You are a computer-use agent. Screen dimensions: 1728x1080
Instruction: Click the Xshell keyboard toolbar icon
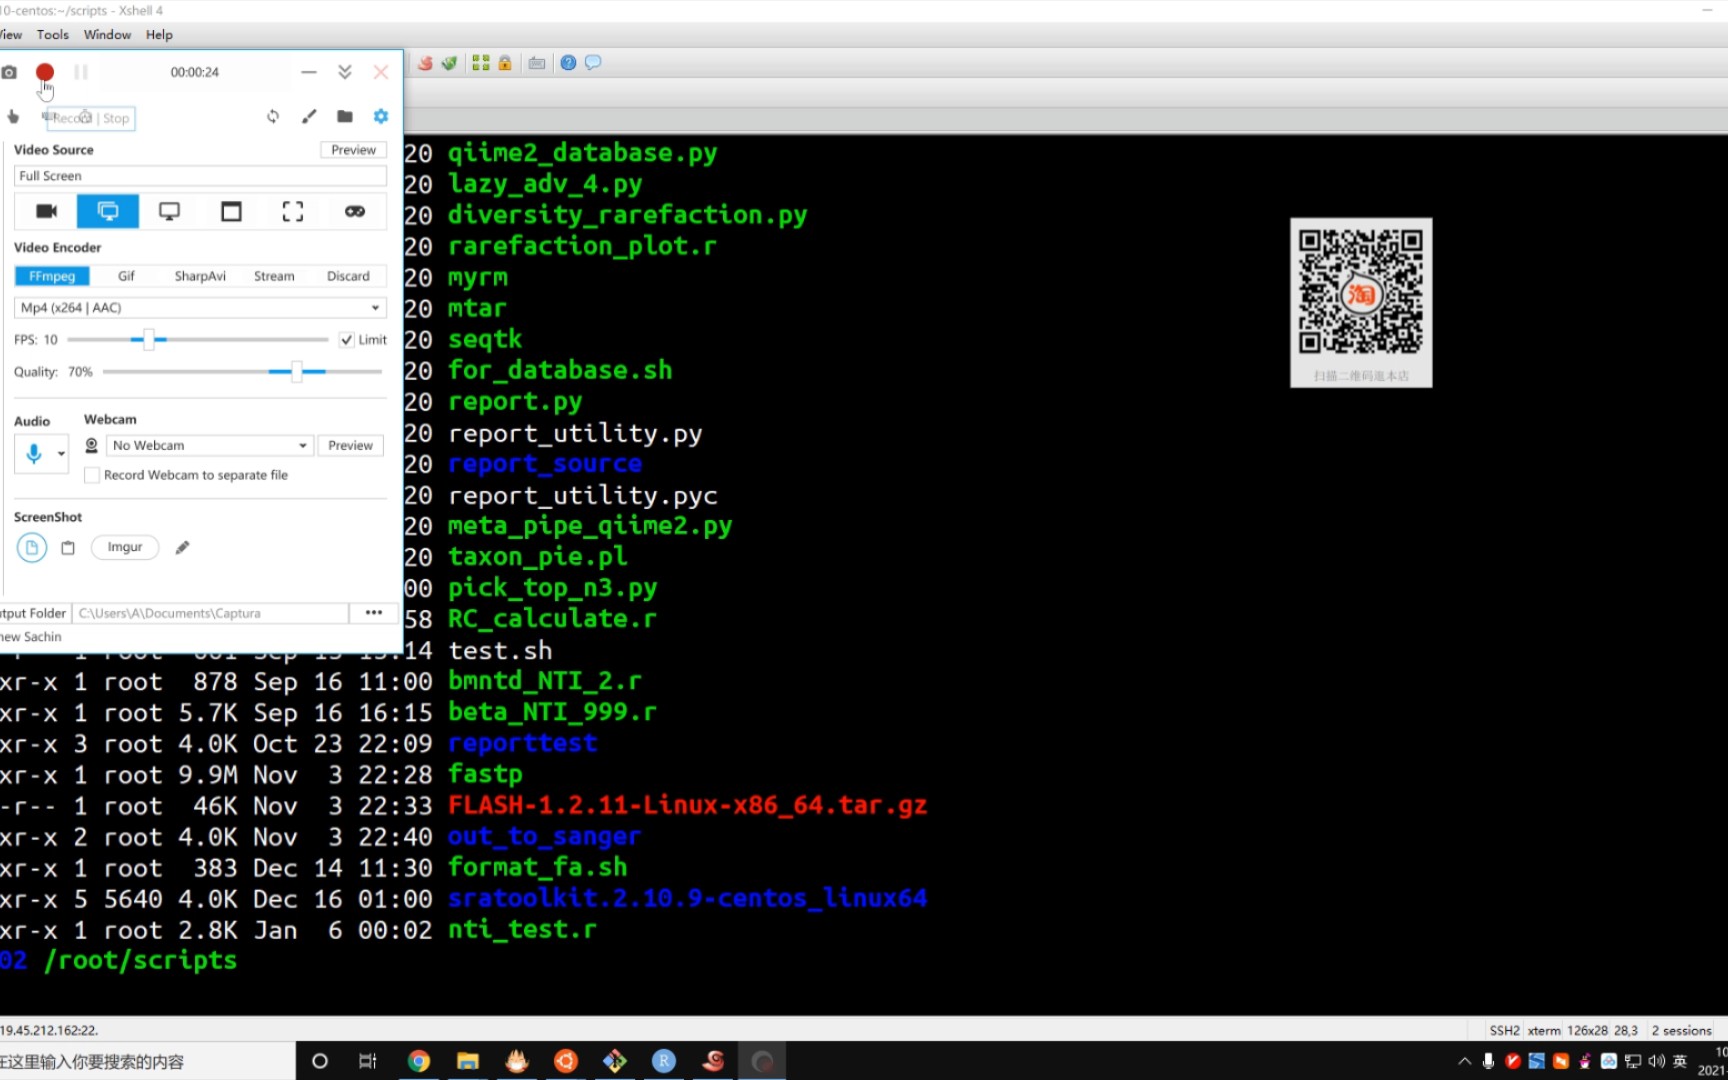(537, 63)
